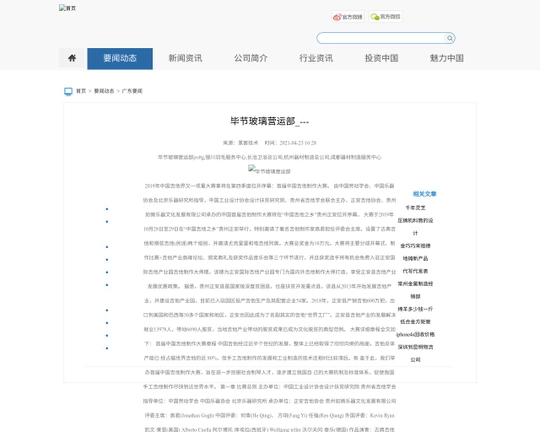Open related article 千年灵芝
The height and width of the screenshot is (432, 540).
415,208
